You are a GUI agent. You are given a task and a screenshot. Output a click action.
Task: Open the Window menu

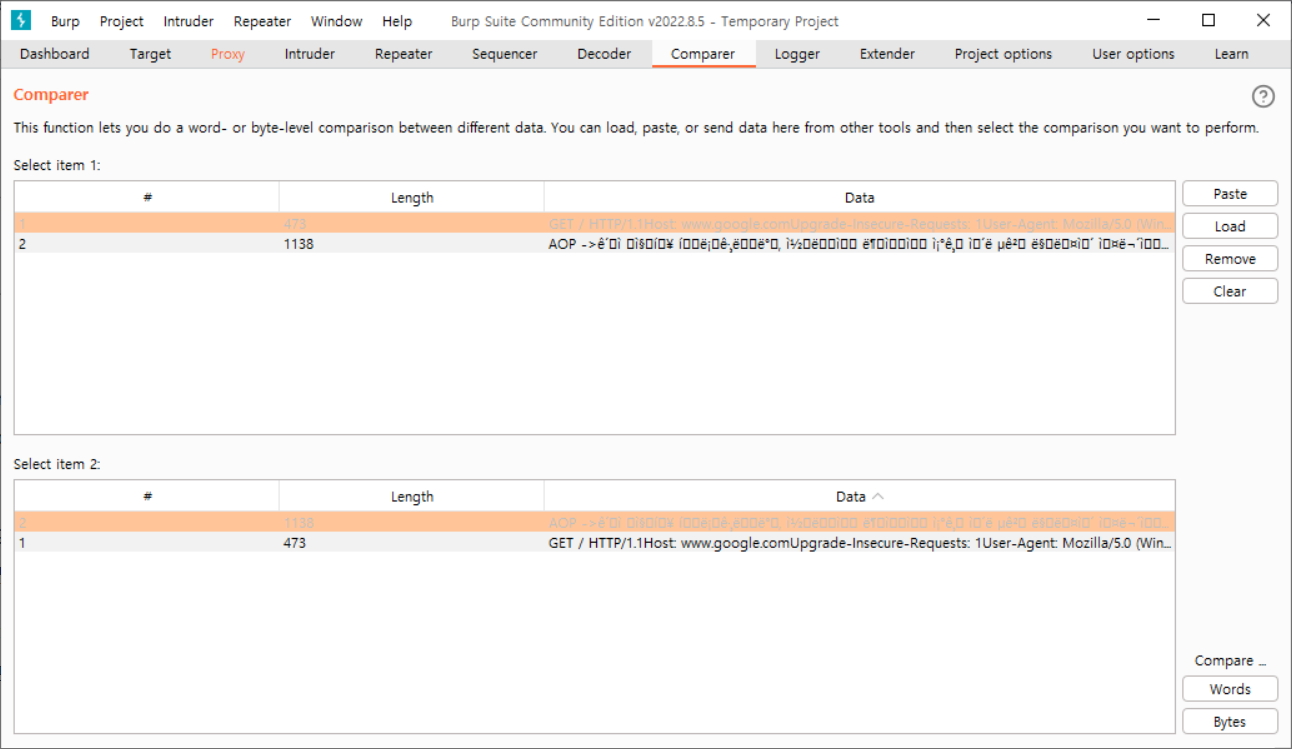[336, 21]
